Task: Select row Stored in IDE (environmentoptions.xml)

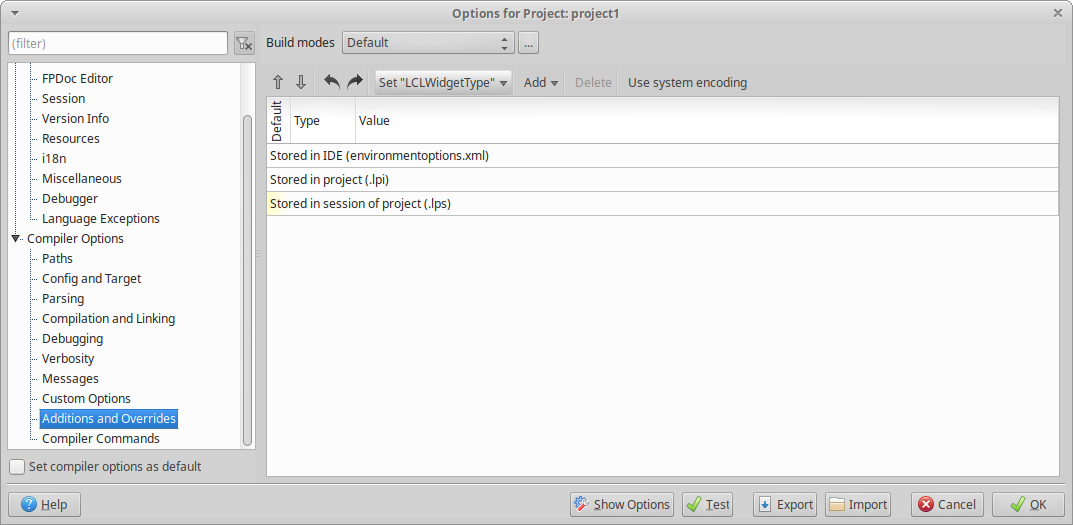Action: point(662,155)
